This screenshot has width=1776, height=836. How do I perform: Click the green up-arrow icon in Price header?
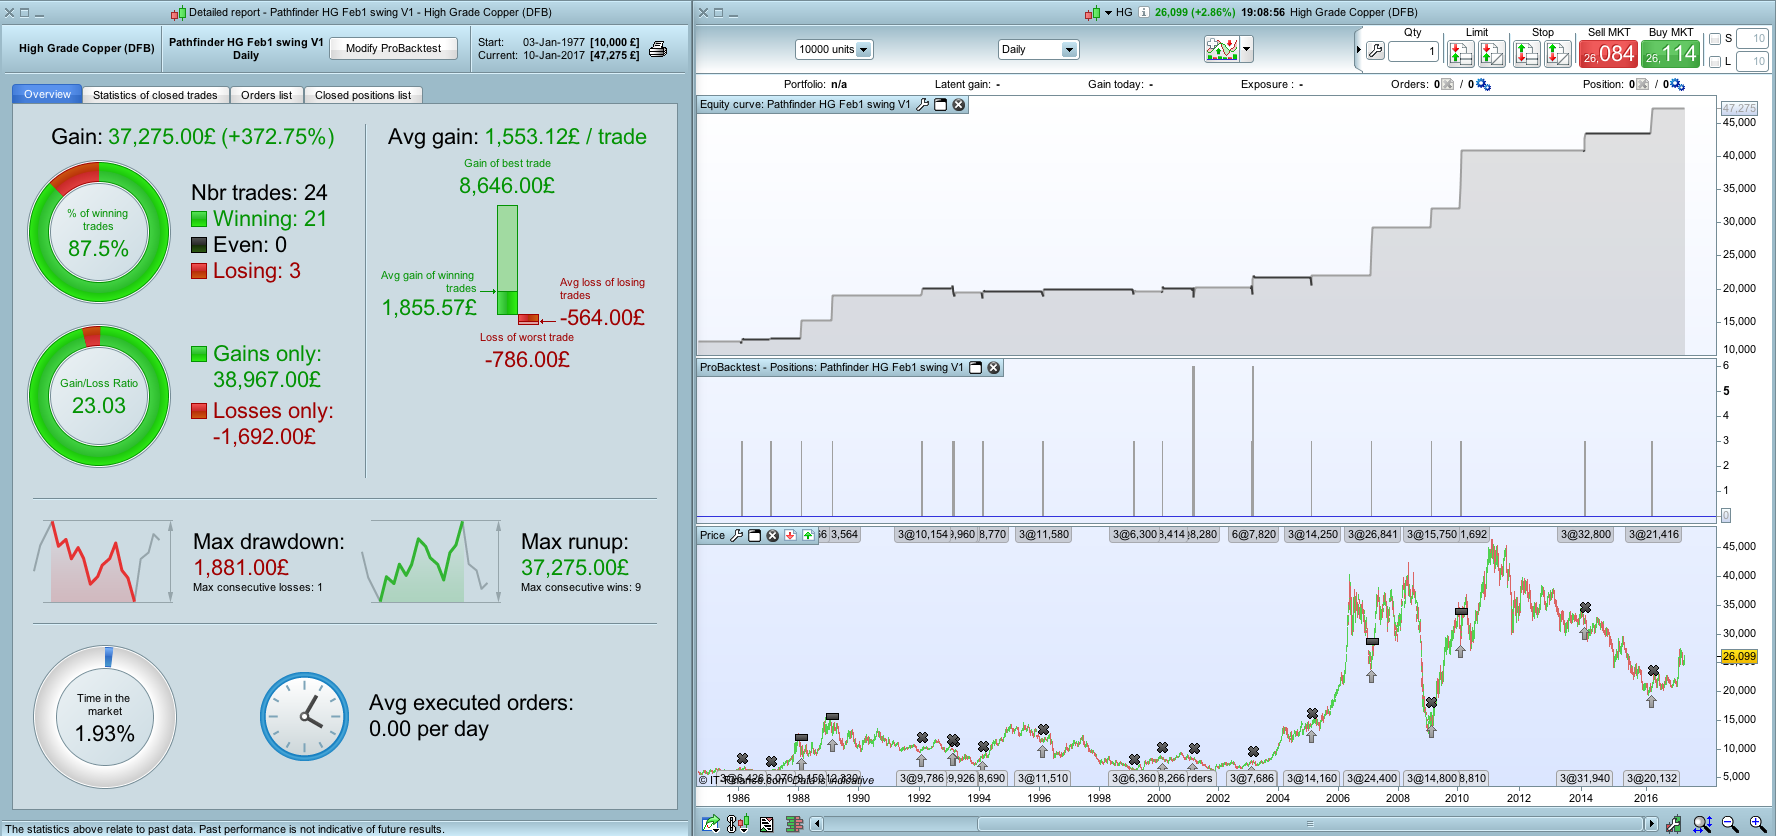[x=808, y=535]
